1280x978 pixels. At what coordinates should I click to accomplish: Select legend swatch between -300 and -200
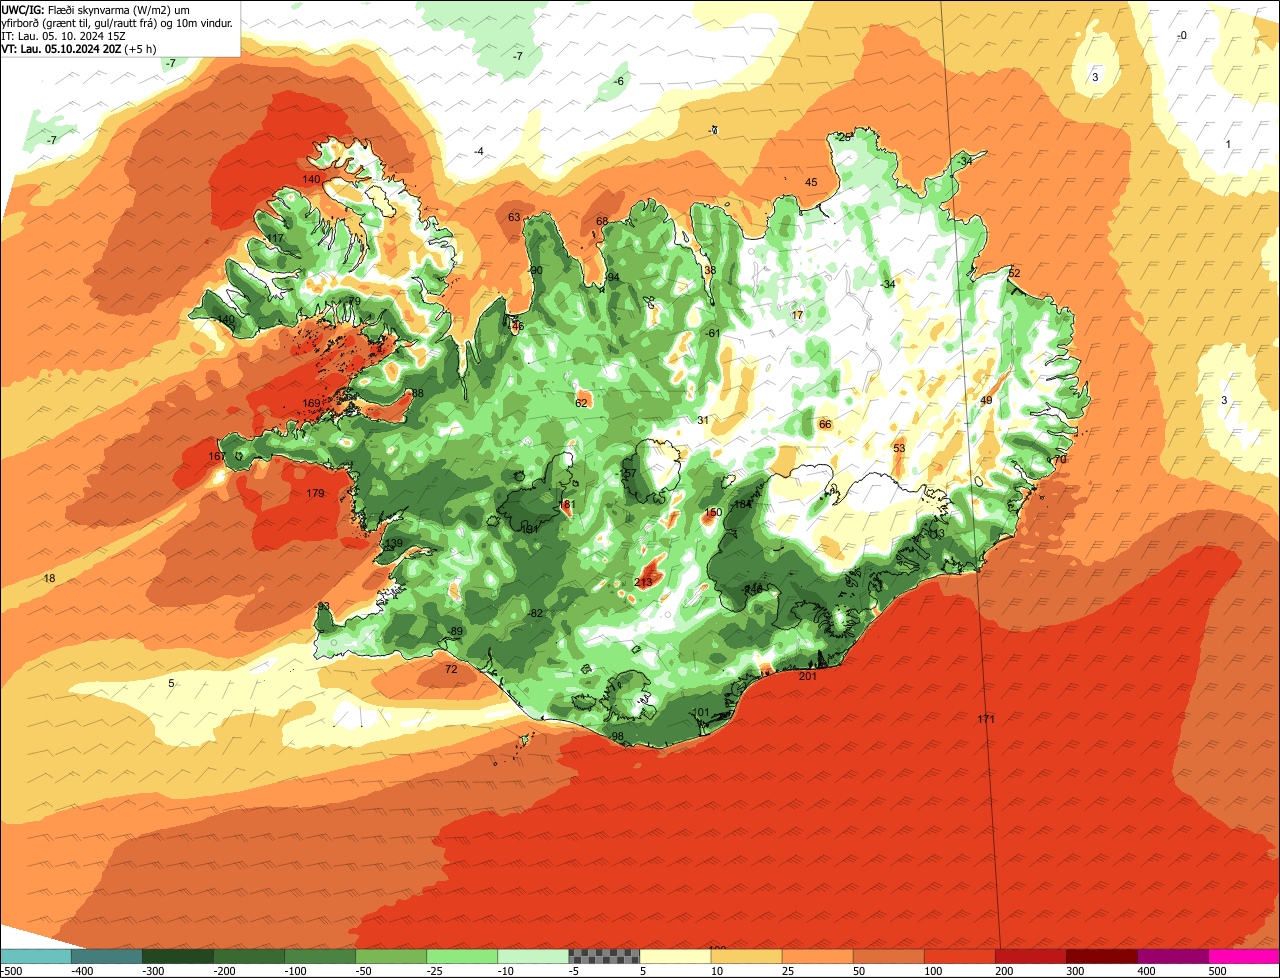coord(178,956)
